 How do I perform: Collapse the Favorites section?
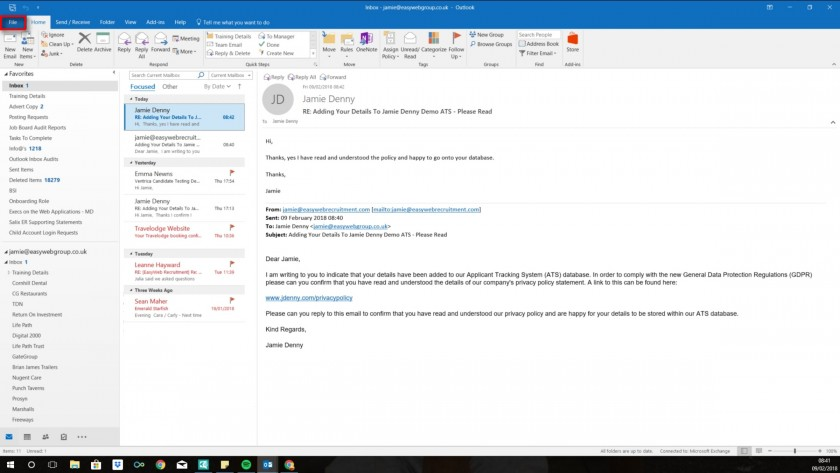click(x=6, y=74)
